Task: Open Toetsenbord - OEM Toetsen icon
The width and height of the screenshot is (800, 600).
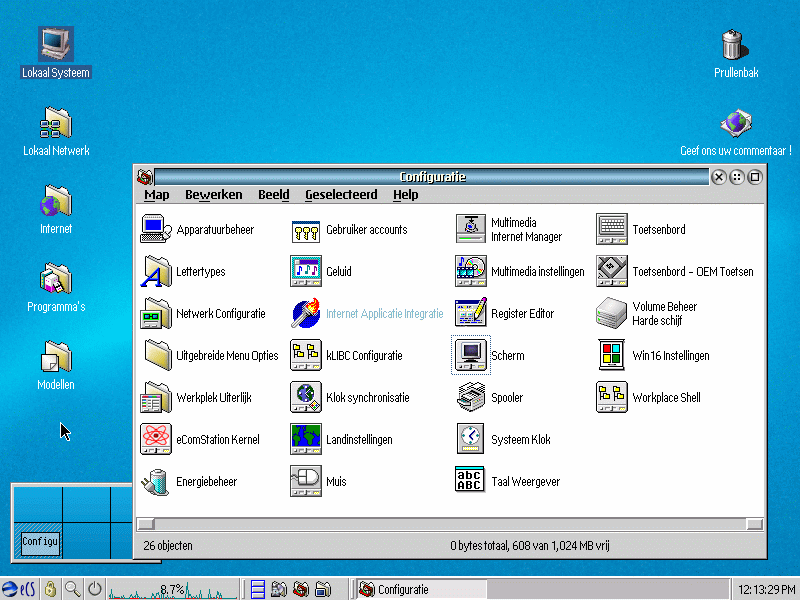Action: coord(611,271)
